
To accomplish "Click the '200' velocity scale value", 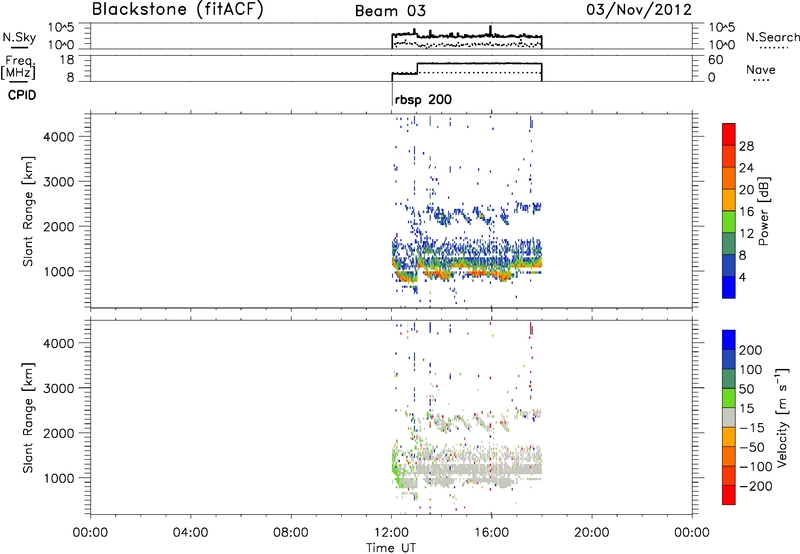I will pos(751,350).
